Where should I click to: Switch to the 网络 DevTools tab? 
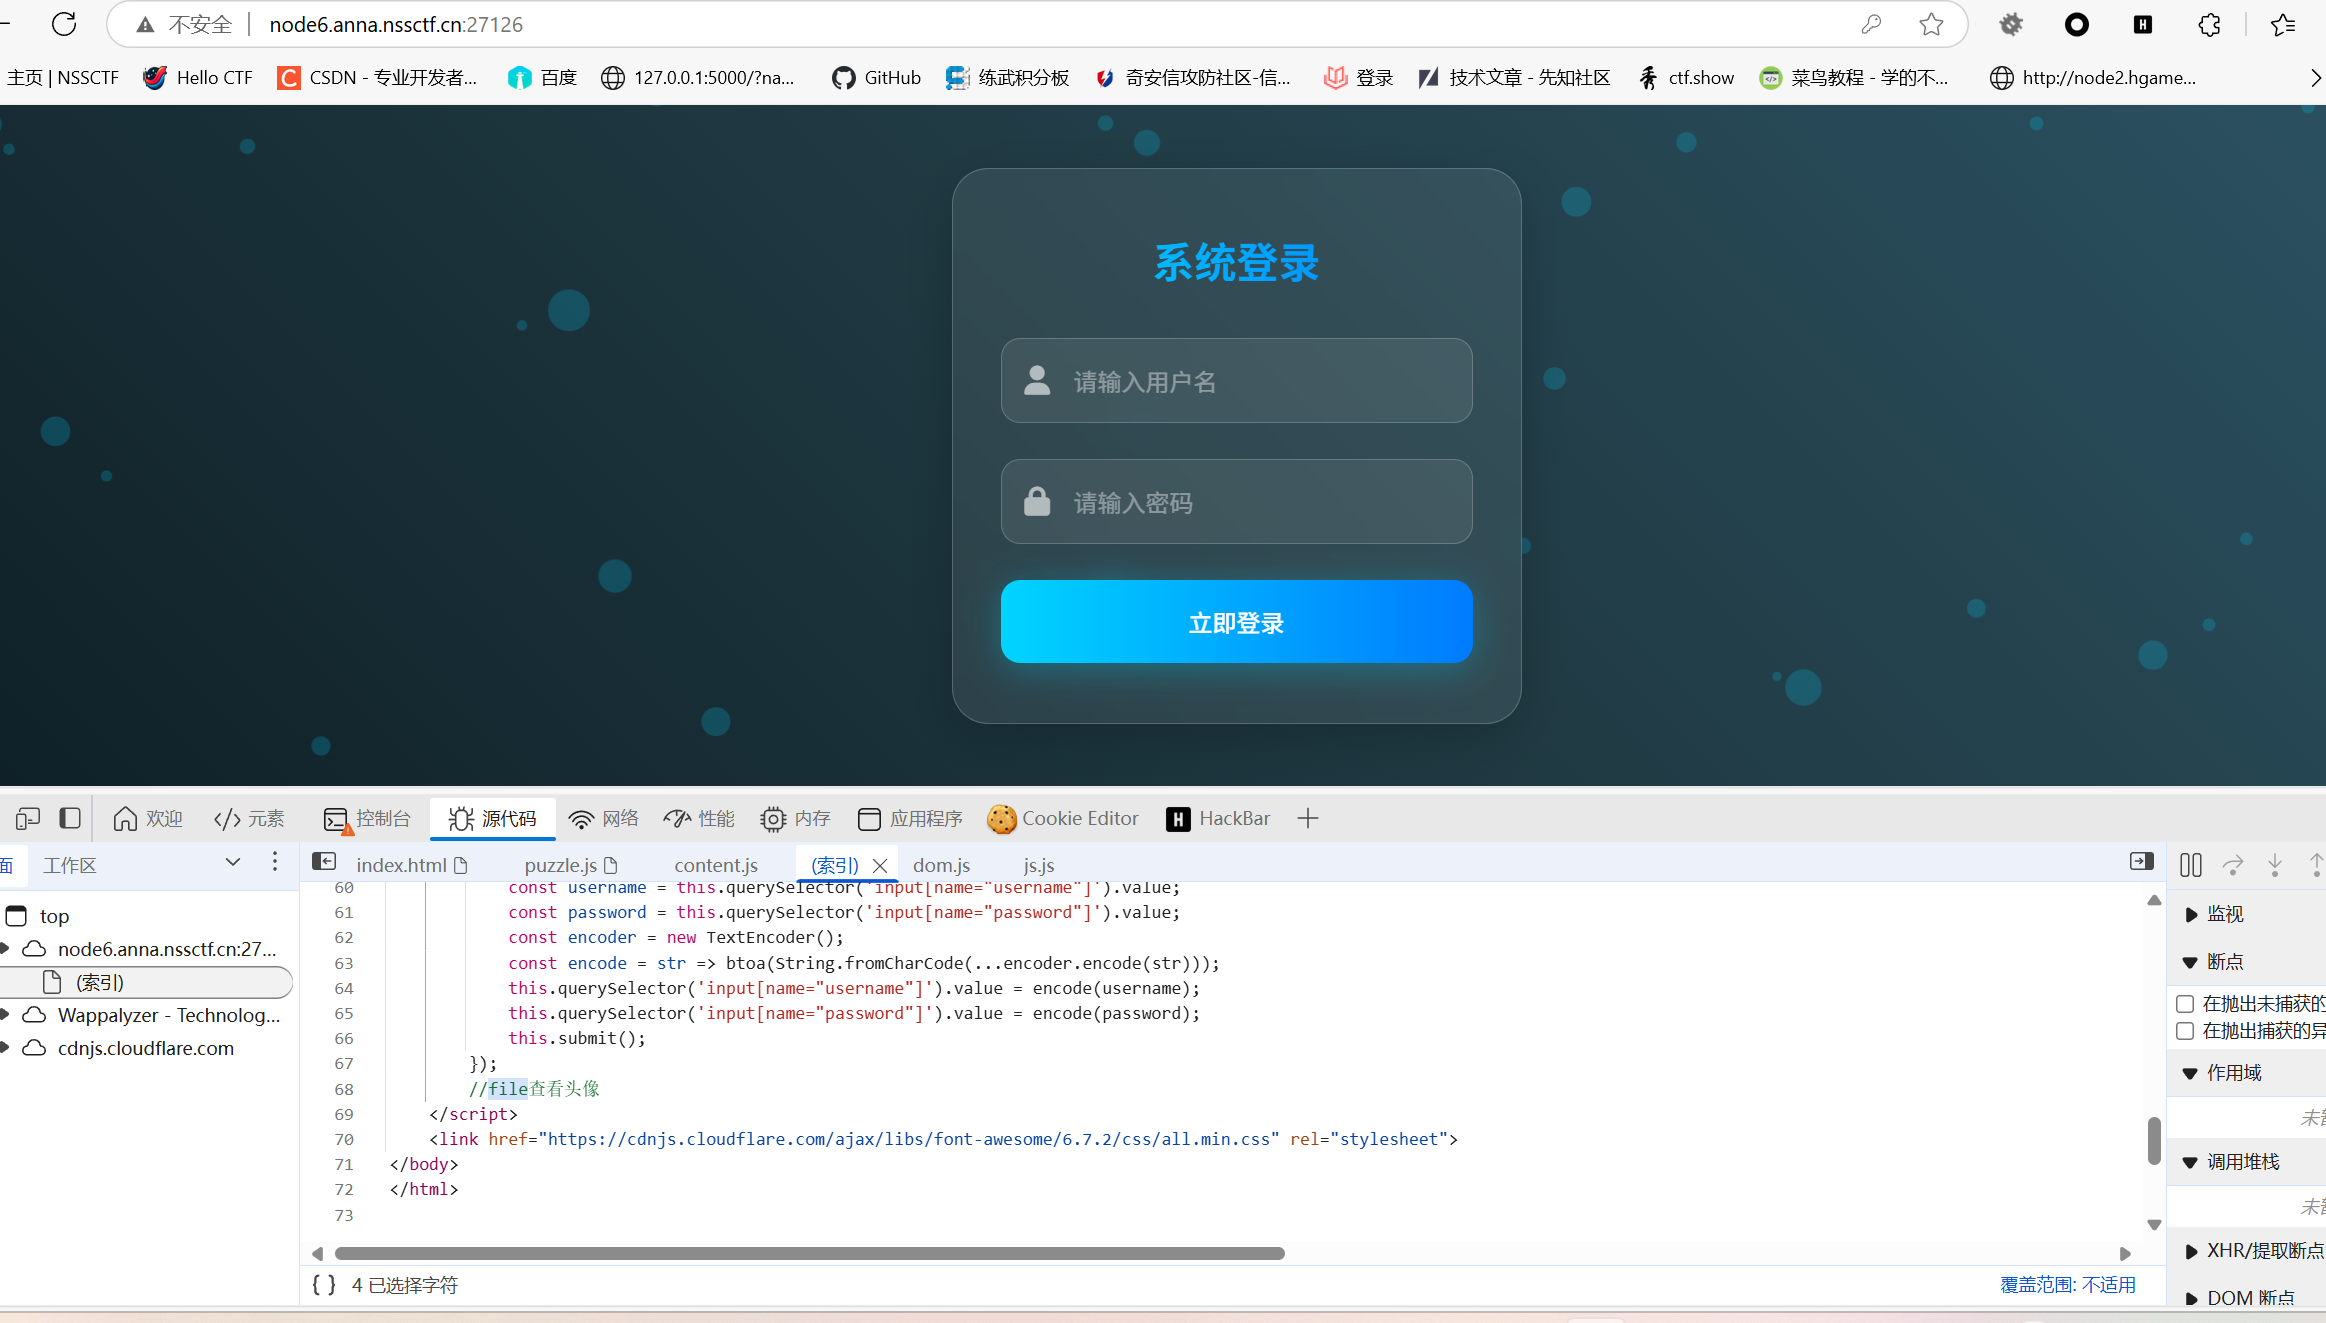pyautogui.click(x=604, y=819)
